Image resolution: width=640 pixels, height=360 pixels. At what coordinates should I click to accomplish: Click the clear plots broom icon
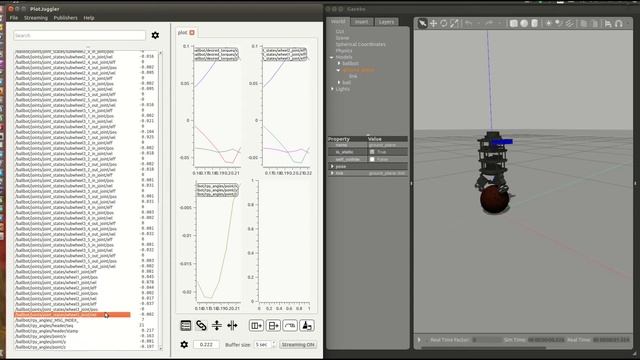[307, 325]
